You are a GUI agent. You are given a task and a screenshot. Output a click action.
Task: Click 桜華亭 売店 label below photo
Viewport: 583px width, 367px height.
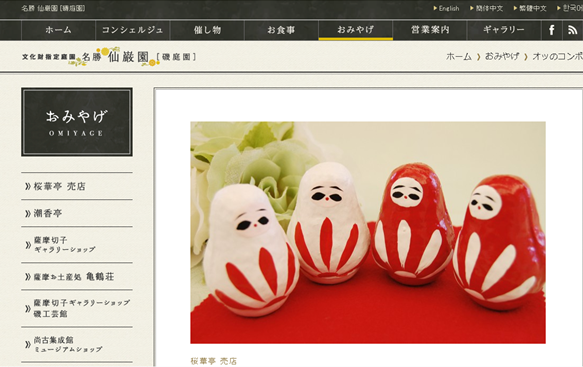[x=214, y=361]
